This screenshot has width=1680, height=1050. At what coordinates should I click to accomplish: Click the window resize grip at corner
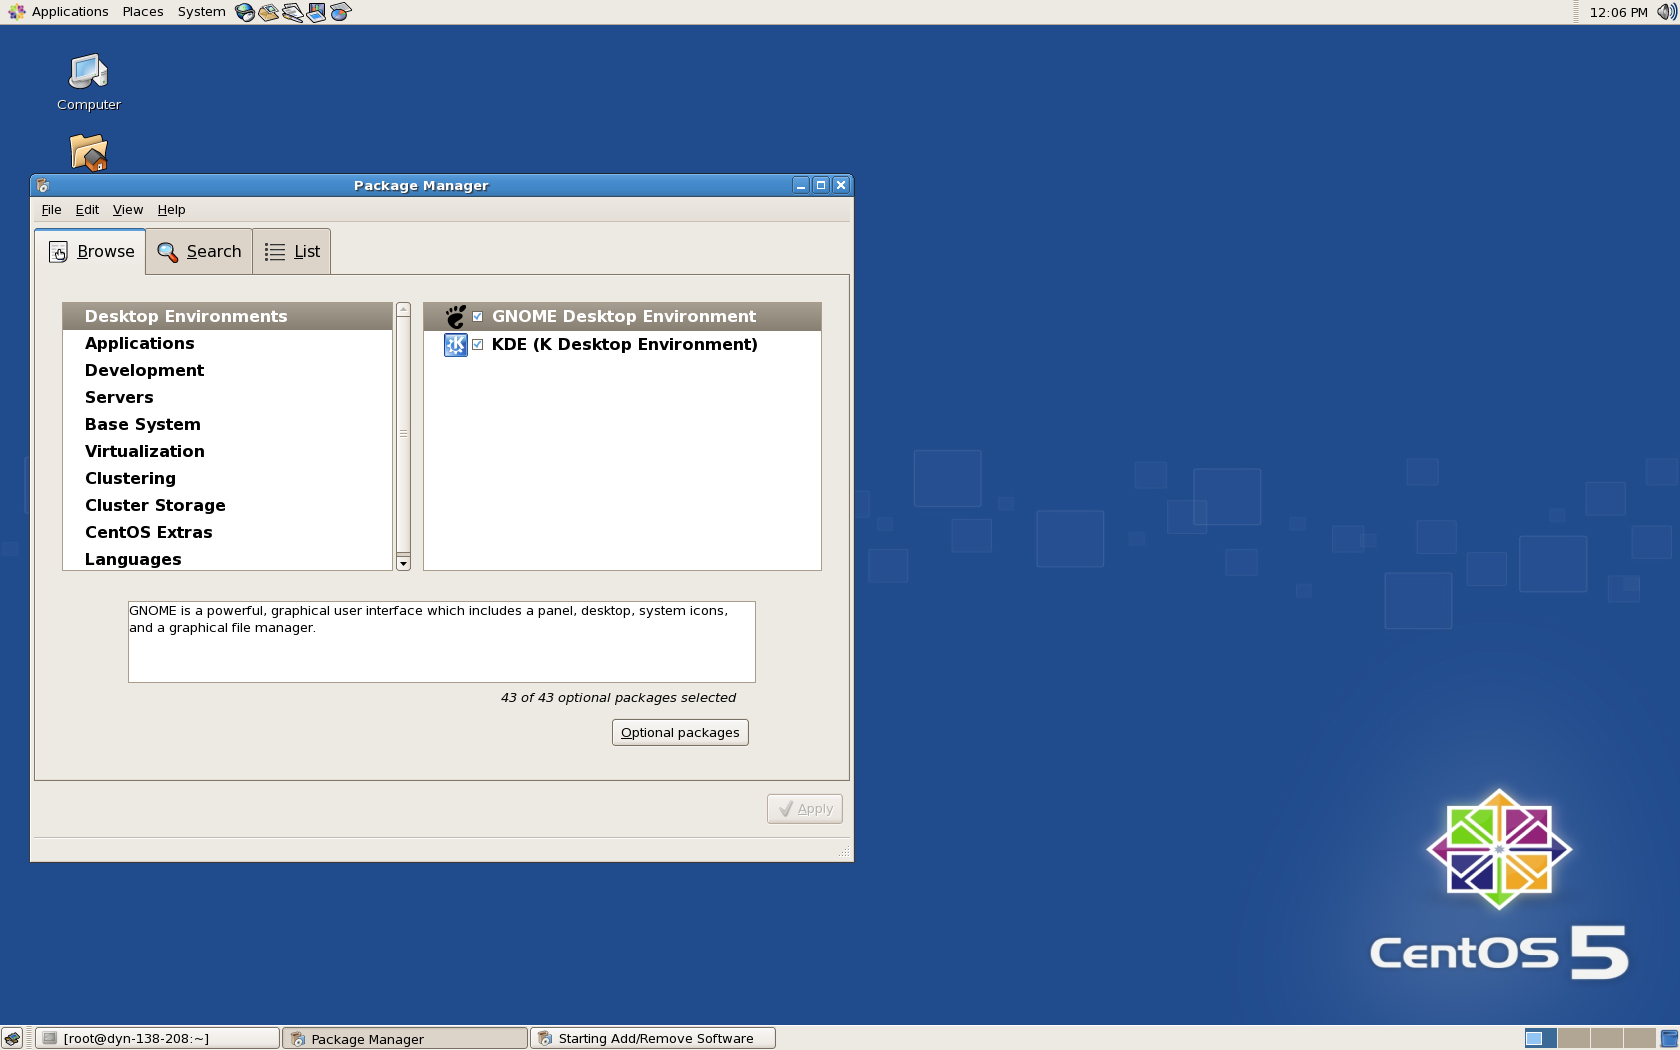pos(844,852)
